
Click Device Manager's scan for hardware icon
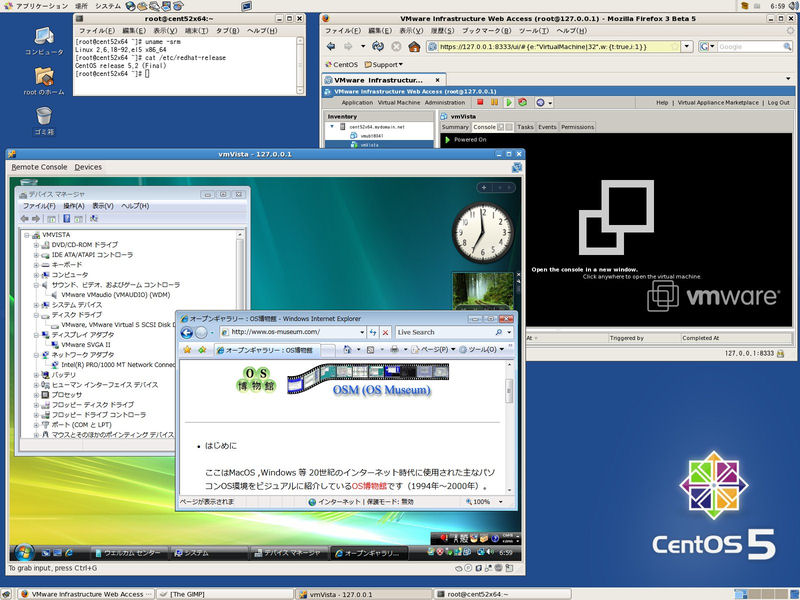94,219
